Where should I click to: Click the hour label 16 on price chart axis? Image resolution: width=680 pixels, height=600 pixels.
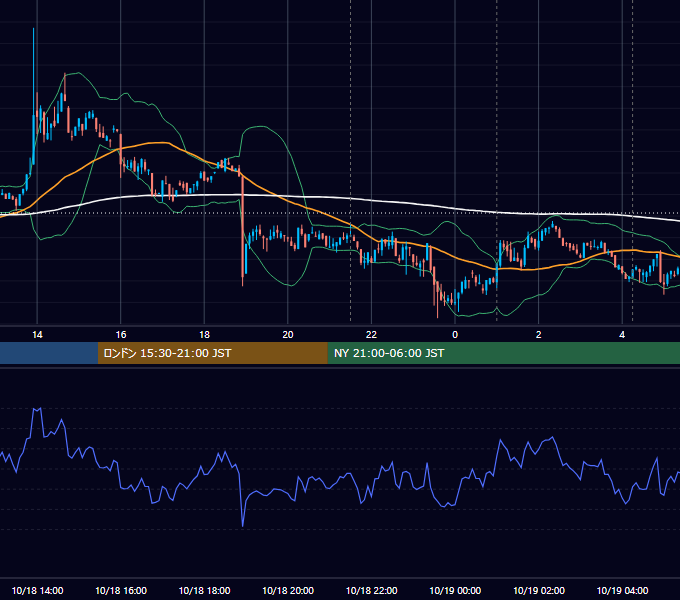(121, 334)
